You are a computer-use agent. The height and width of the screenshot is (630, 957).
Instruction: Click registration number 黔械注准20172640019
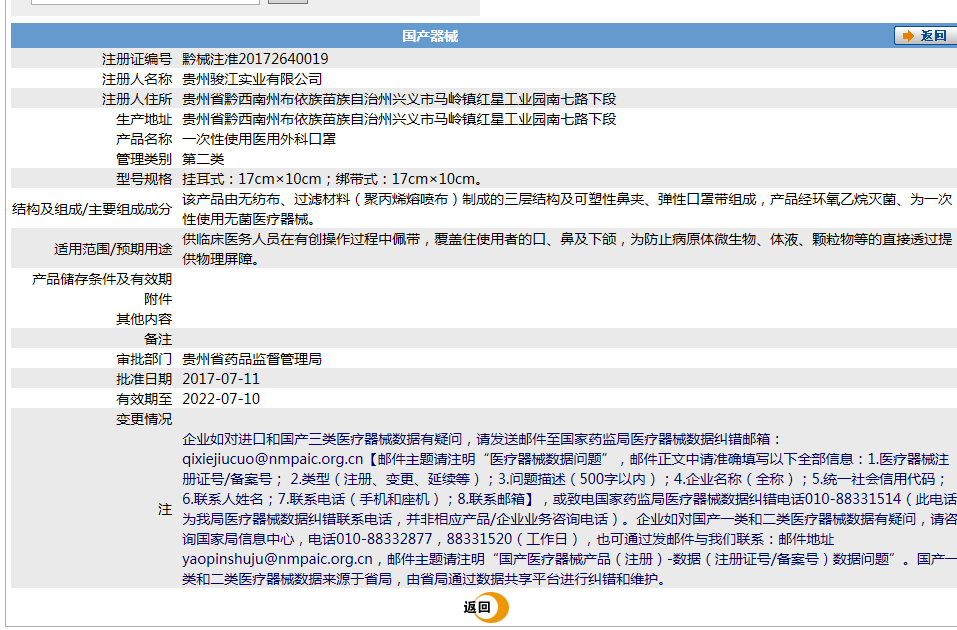pos(255,58)
